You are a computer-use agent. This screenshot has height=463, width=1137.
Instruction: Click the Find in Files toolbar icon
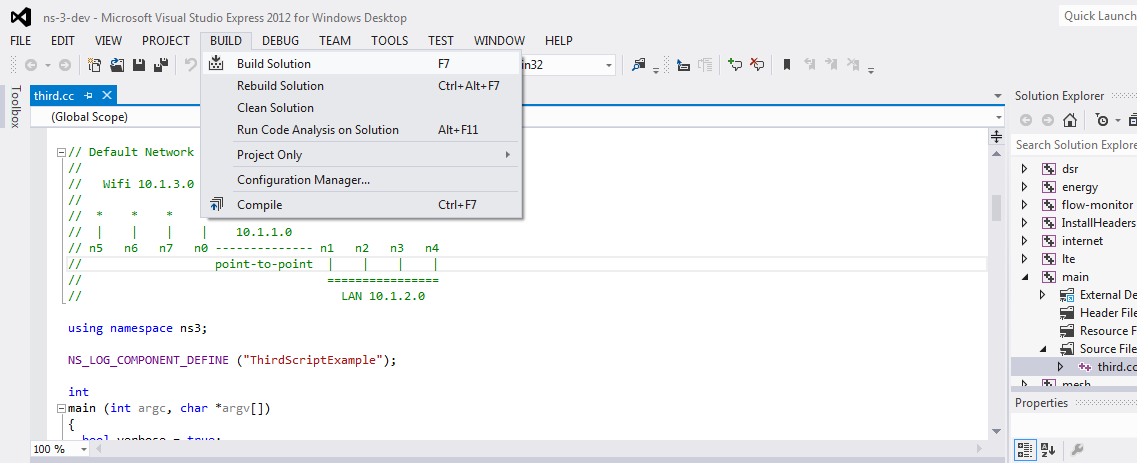click(x=638, y=65)
